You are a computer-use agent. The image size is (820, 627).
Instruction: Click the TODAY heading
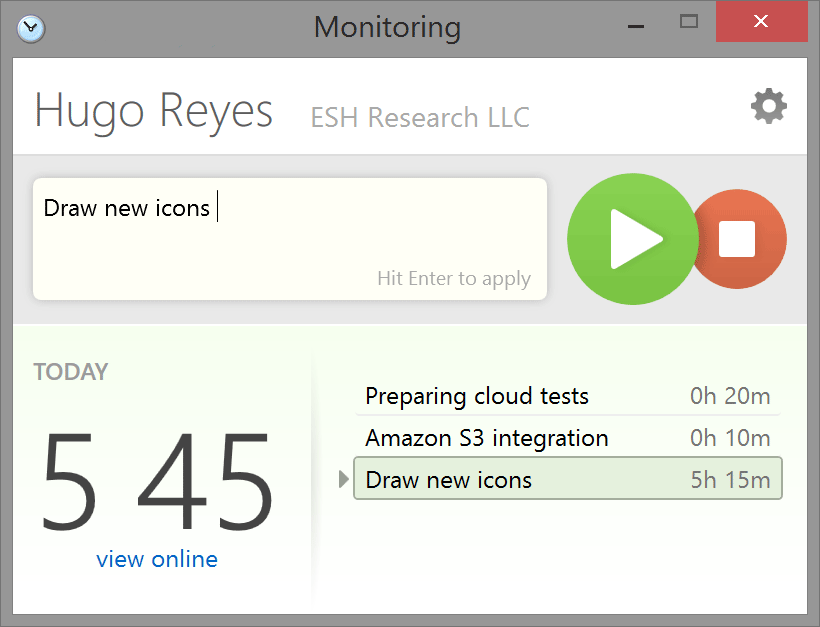(71, 372)
